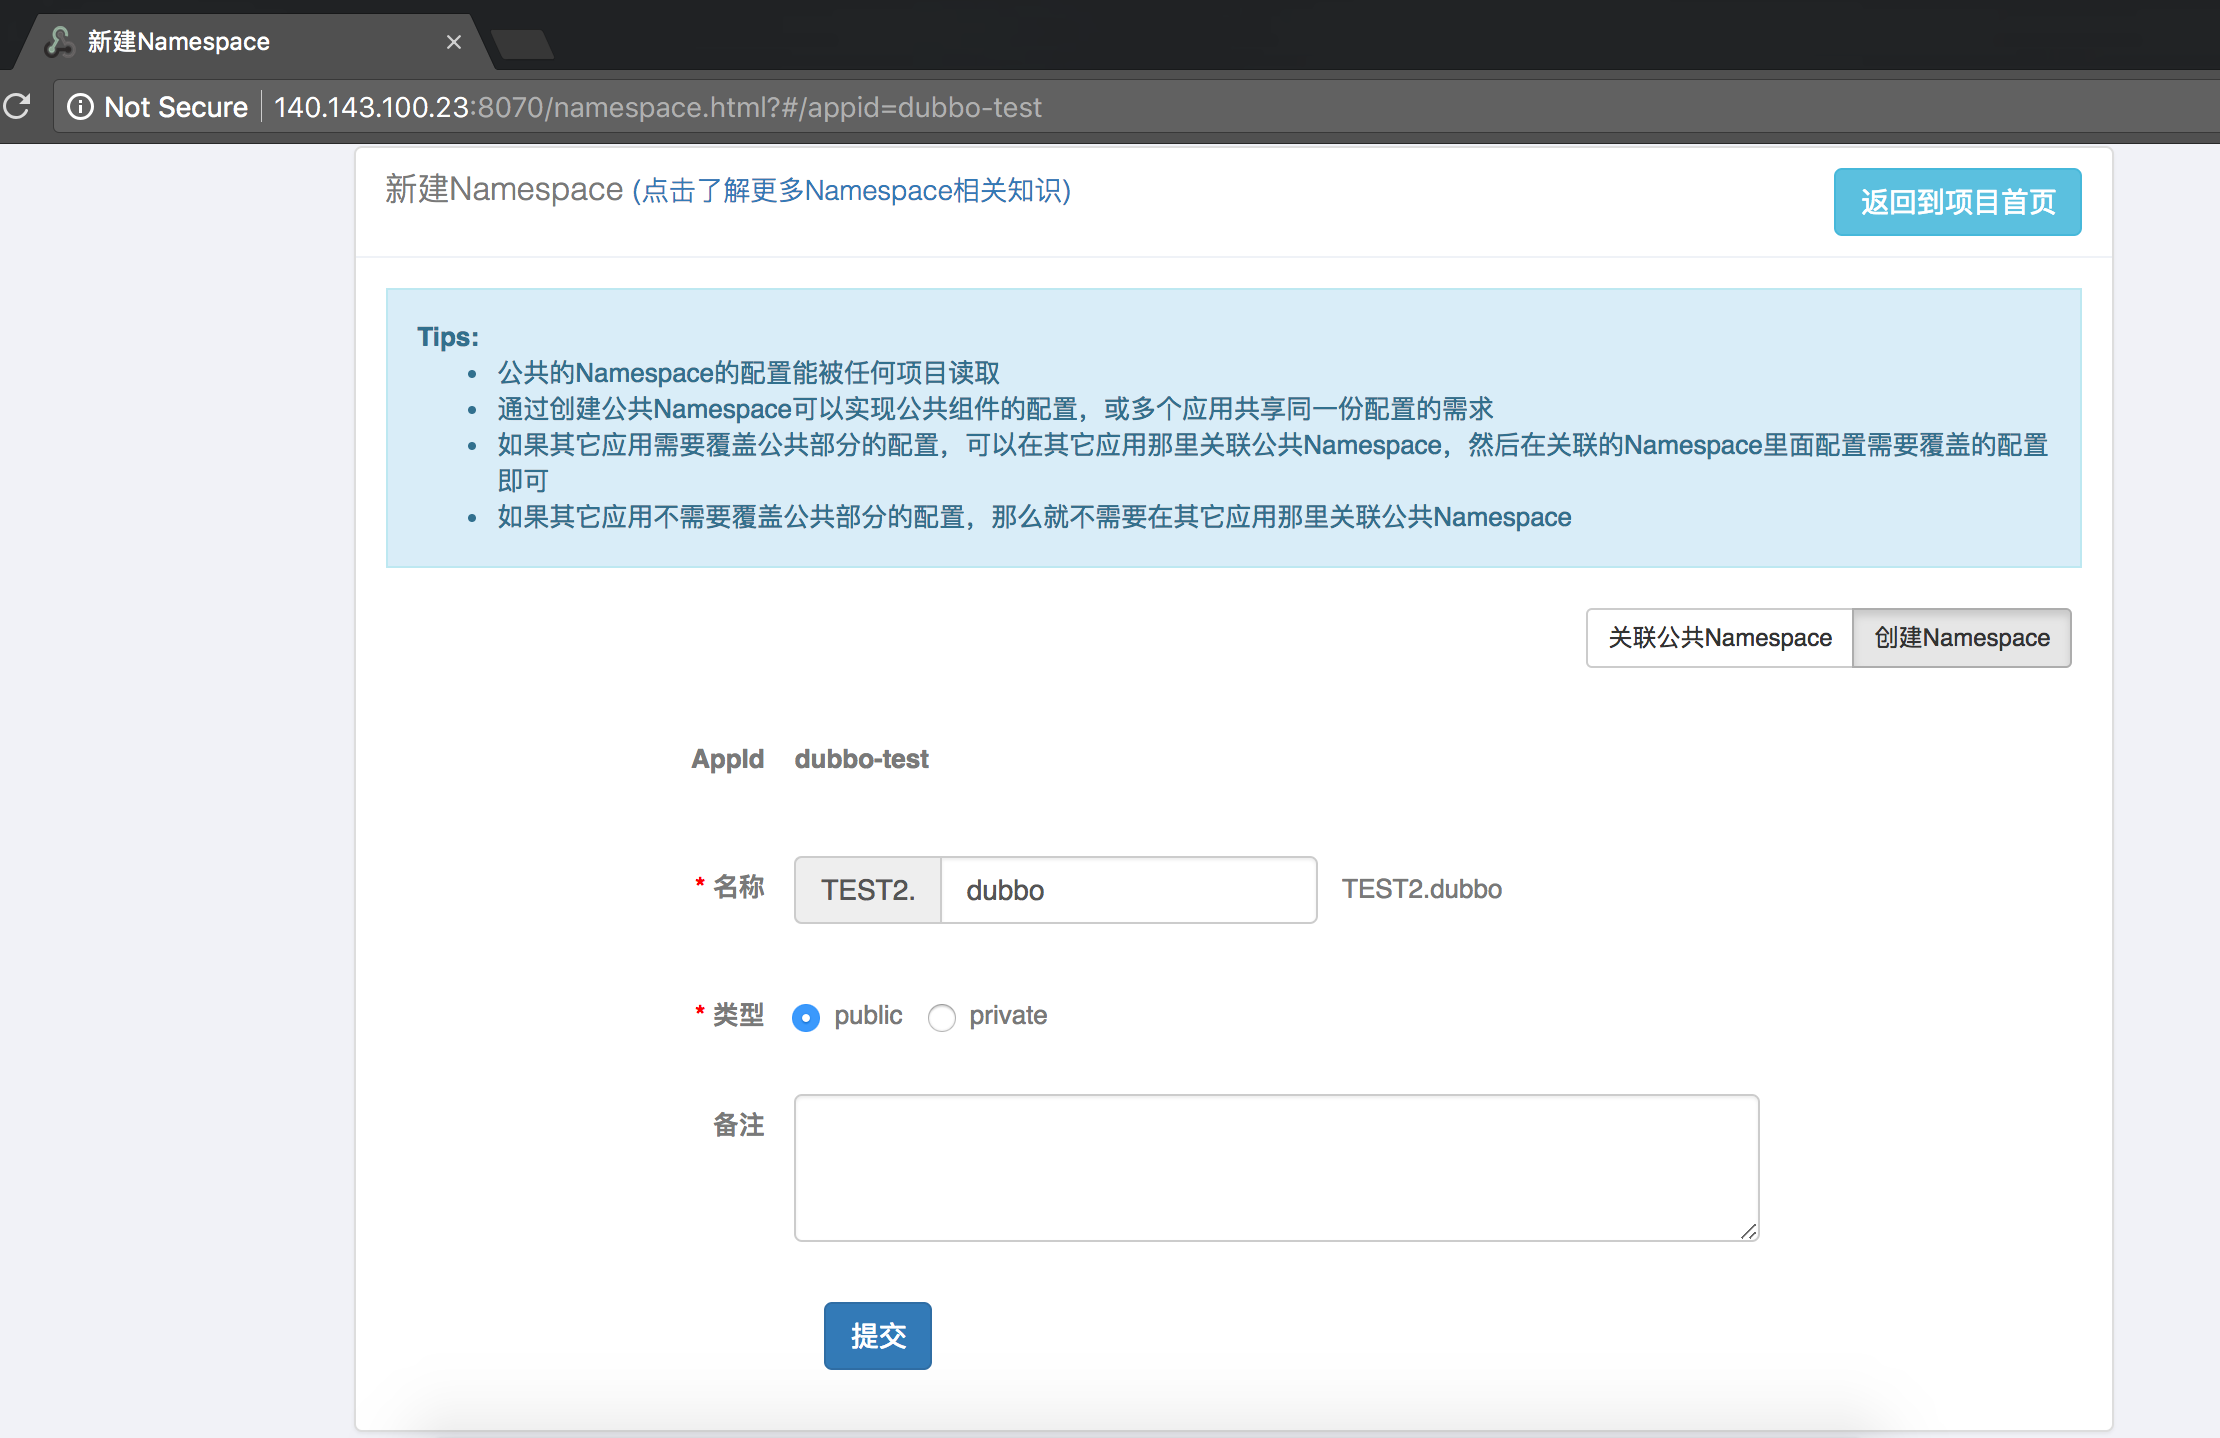The height and width of the screenshot is (1438, 2220).
Task: Switch to 关联公共Namespace tab
Action: click(1719, 638)
